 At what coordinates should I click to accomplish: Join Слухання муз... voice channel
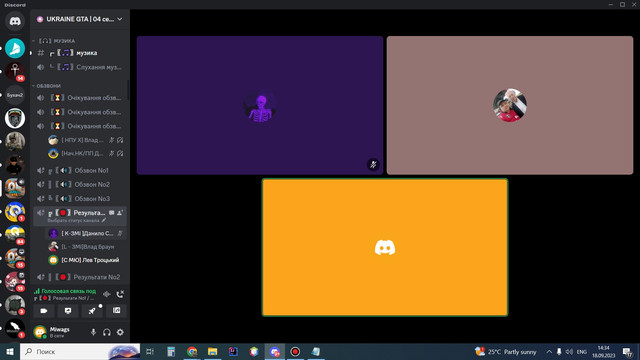point(80,67)
